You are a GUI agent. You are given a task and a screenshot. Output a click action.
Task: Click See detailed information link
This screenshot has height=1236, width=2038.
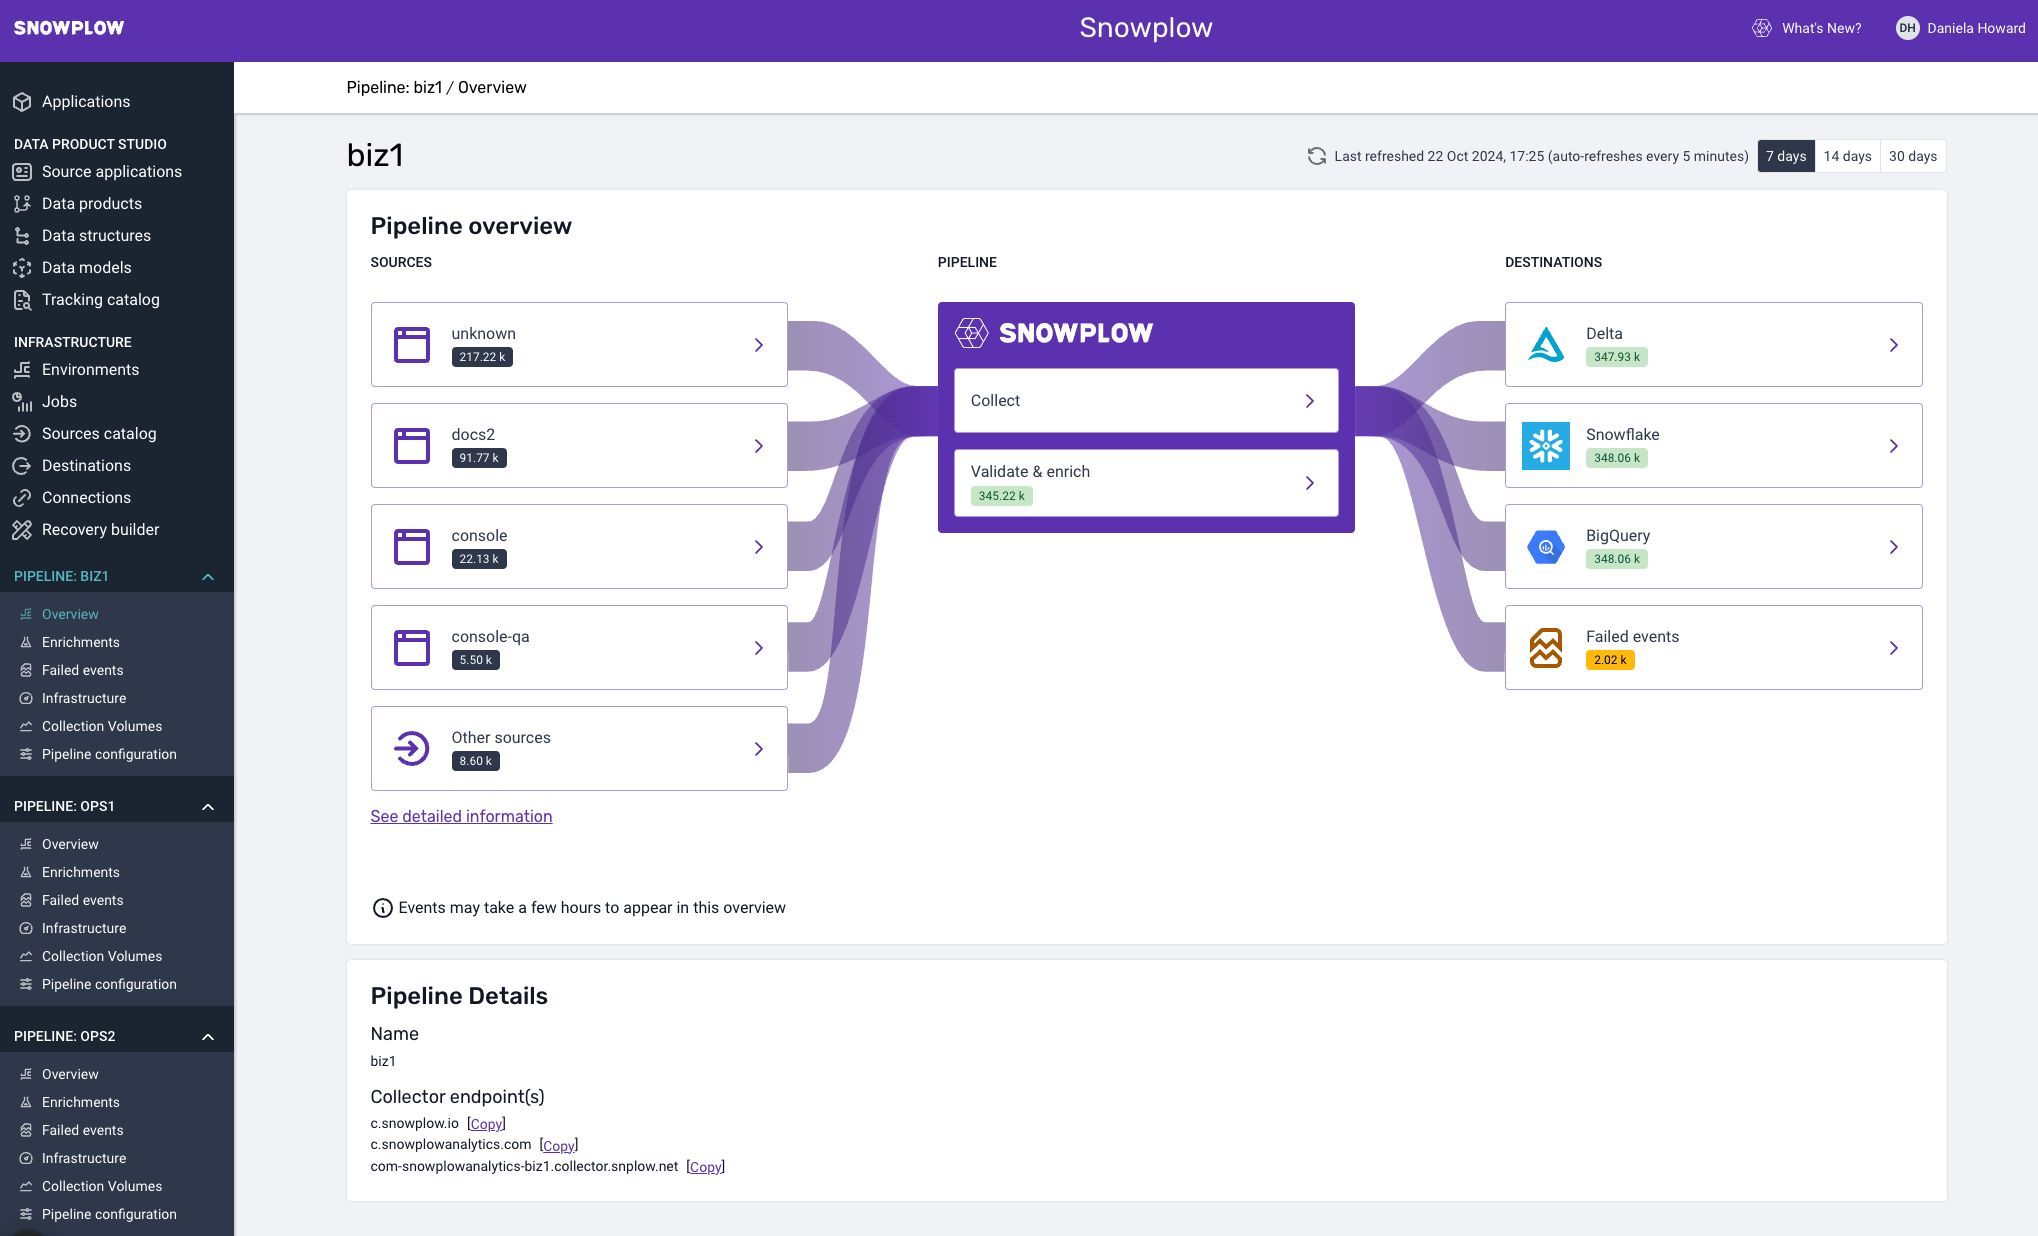pos(461,817)
